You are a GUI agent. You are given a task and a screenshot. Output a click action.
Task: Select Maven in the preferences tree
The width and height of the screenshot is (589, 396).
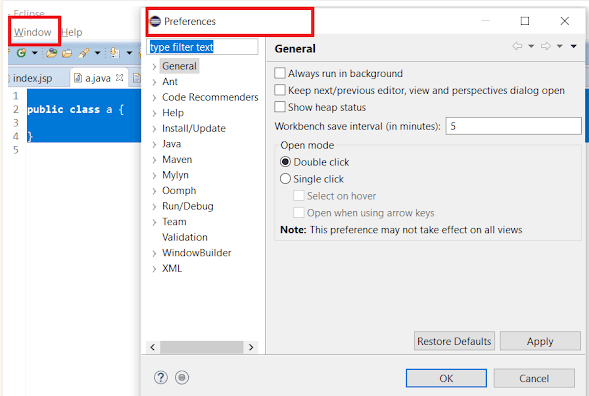[177, 159]
